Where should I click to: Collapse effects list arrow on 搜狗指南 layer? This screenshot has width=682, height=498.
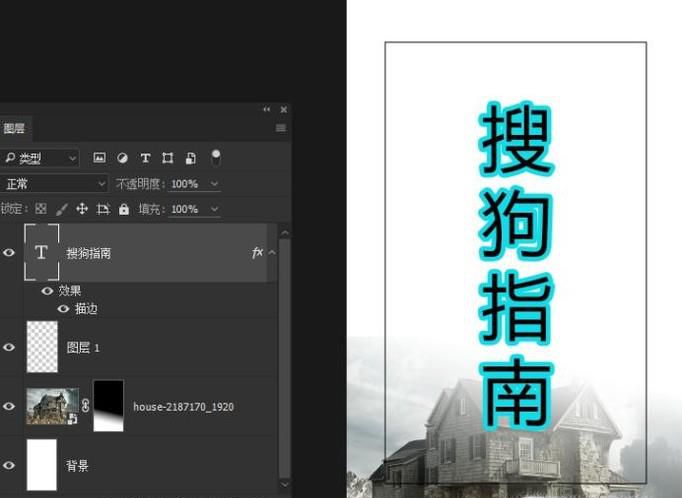272,252
